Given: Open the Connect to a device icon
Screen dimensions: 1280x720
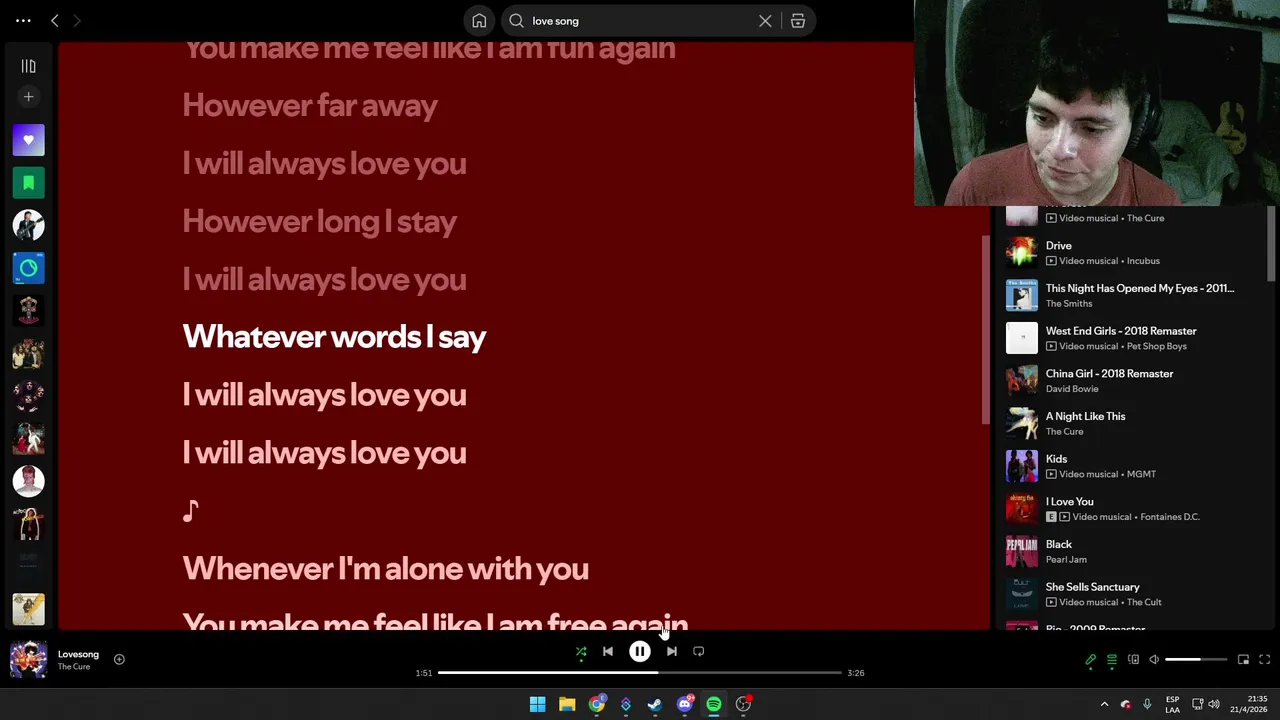Looking at the screenshot, I should point(1133,660).
